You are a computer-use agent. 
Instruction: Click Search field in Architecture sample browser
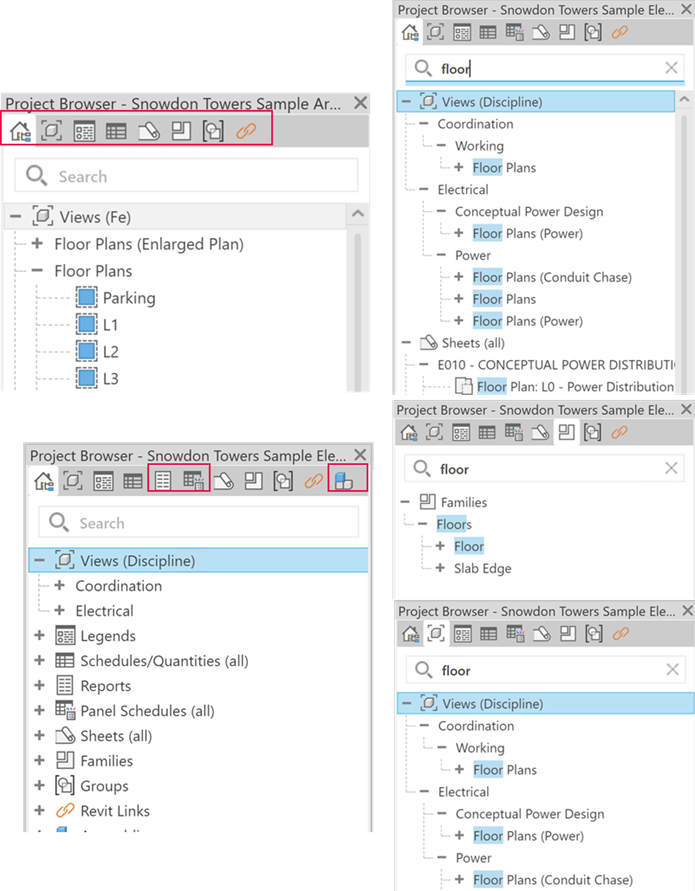click(186, 176)
